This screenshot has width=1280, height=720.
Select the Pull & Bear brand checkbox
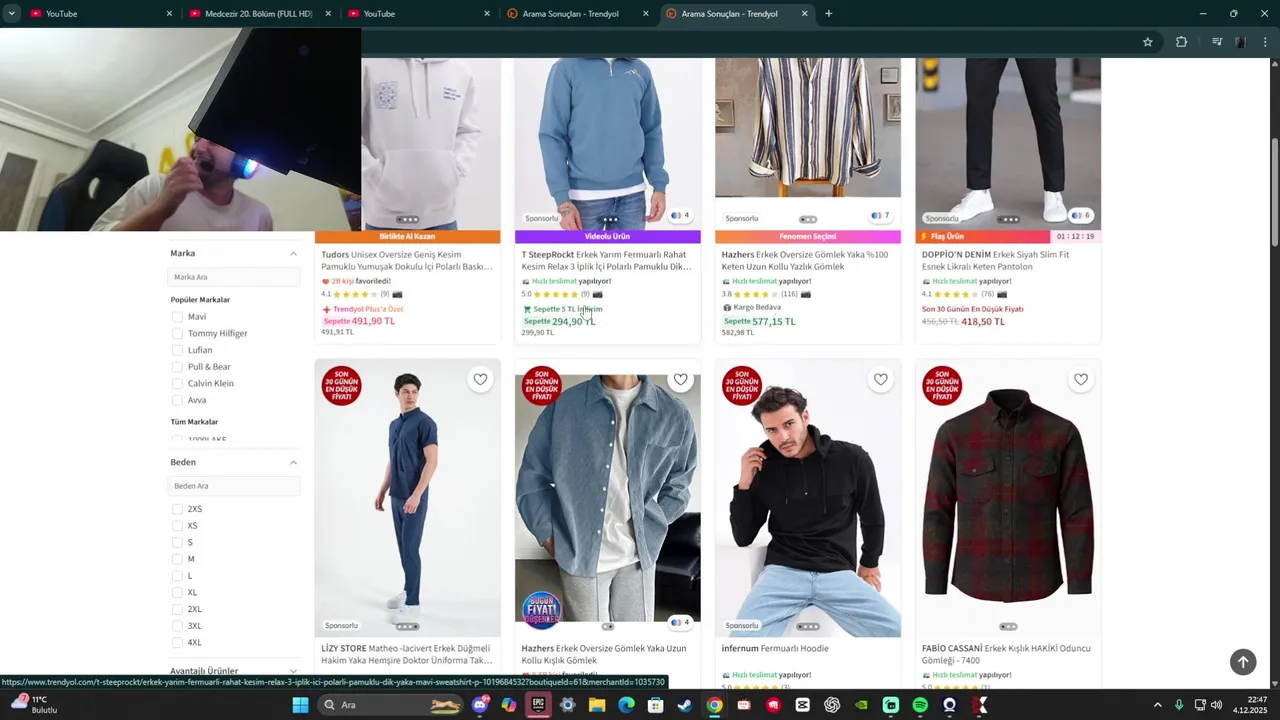[x=177, y=367]
